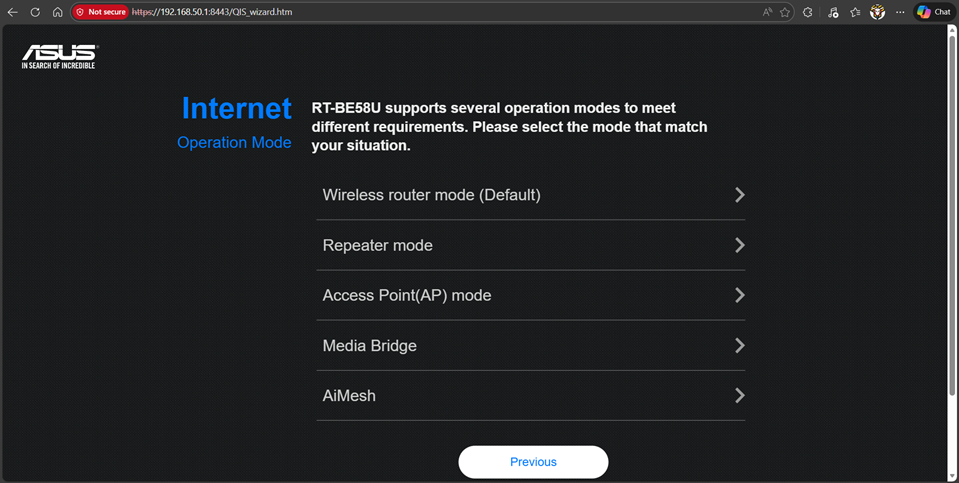This screenshot has width=959, height=483.
Task: Expand the AiMesh chevron arrow
Action: 739,396
